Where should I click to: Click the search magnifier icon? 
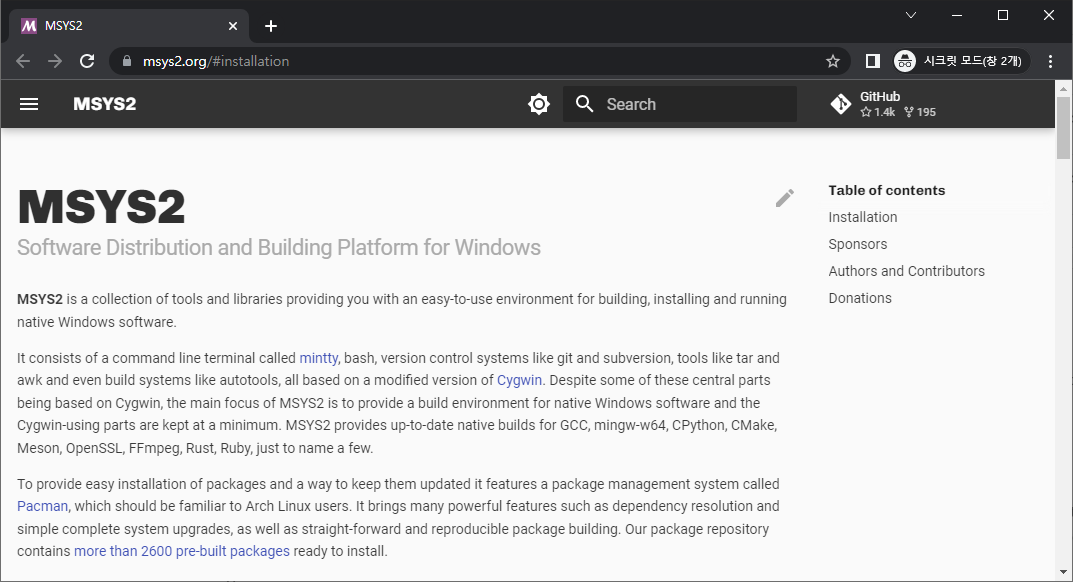[584, 104]
